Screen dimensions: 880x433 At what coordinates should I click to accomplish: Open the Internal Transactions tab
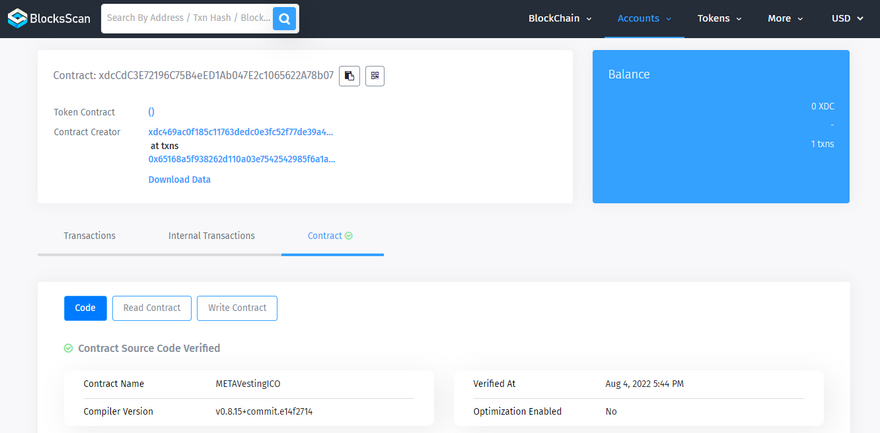[211, 236]
